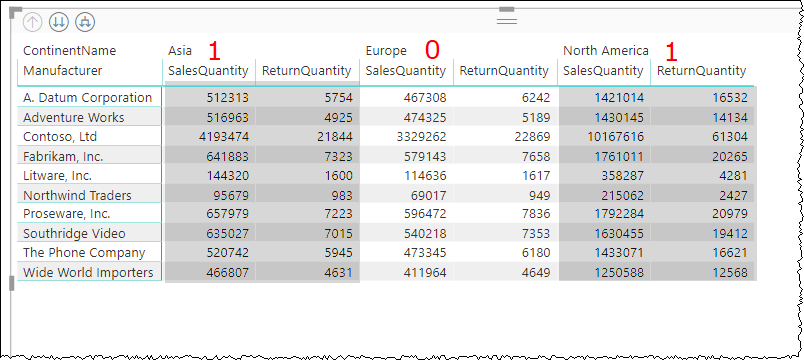The image size is (804, 362).
Task: Click the cell with value 466807
Action: click(228, 272)
